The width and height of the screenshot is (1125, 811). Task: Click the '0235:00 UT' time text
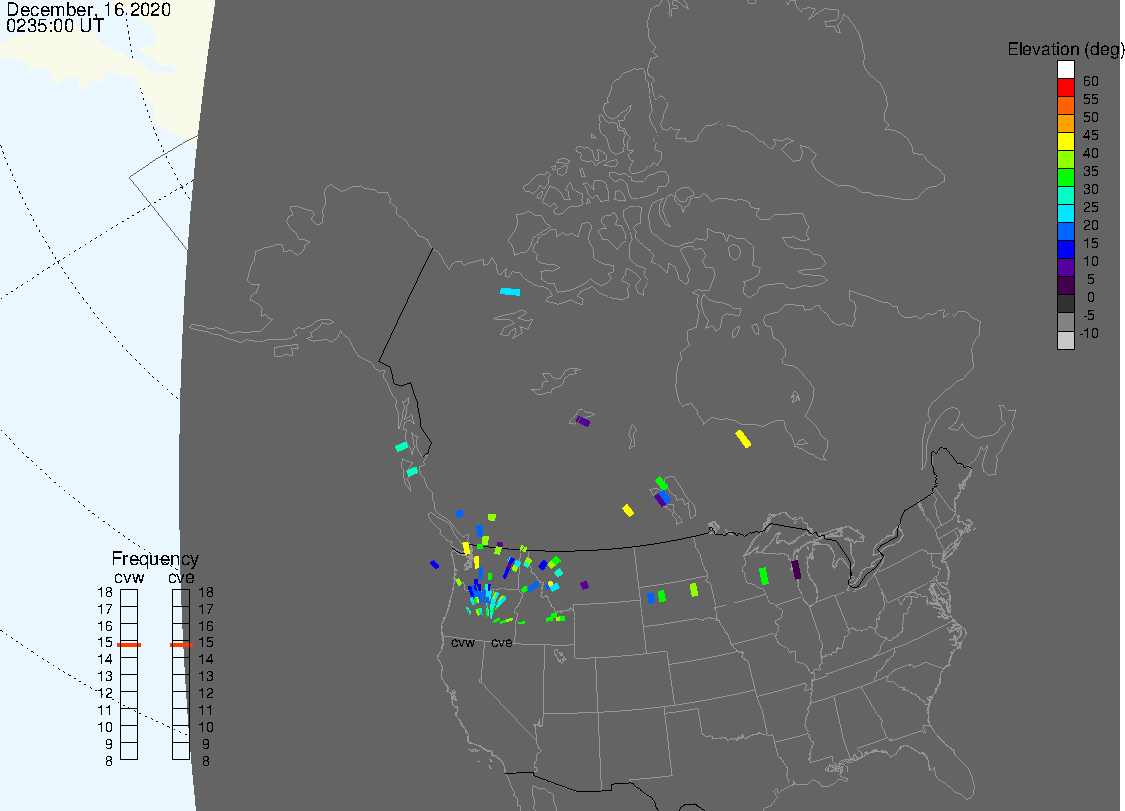click(x=55, y=26)
